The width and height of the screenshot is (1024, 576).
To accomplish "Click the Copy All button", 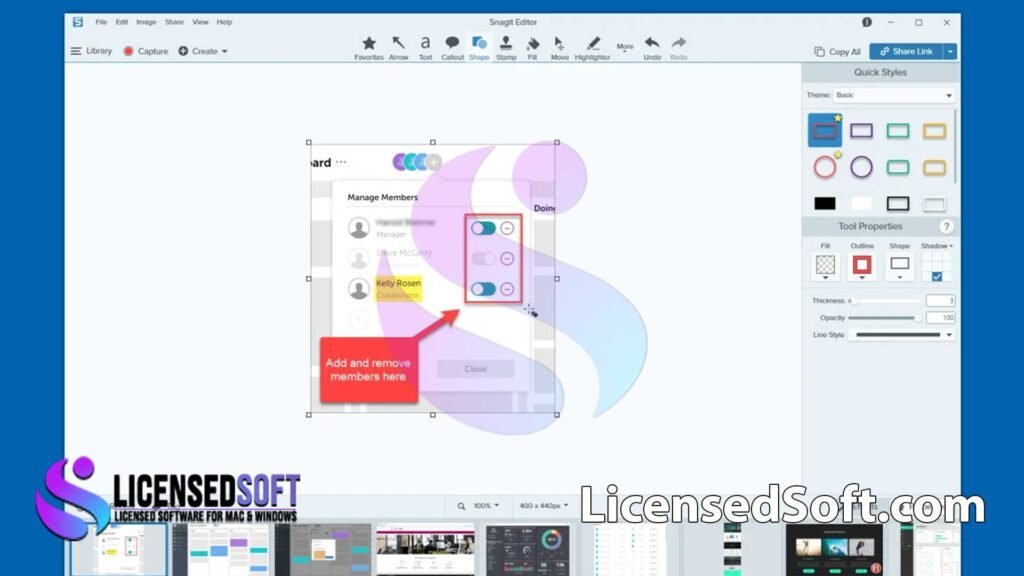I will click(837, 51).
